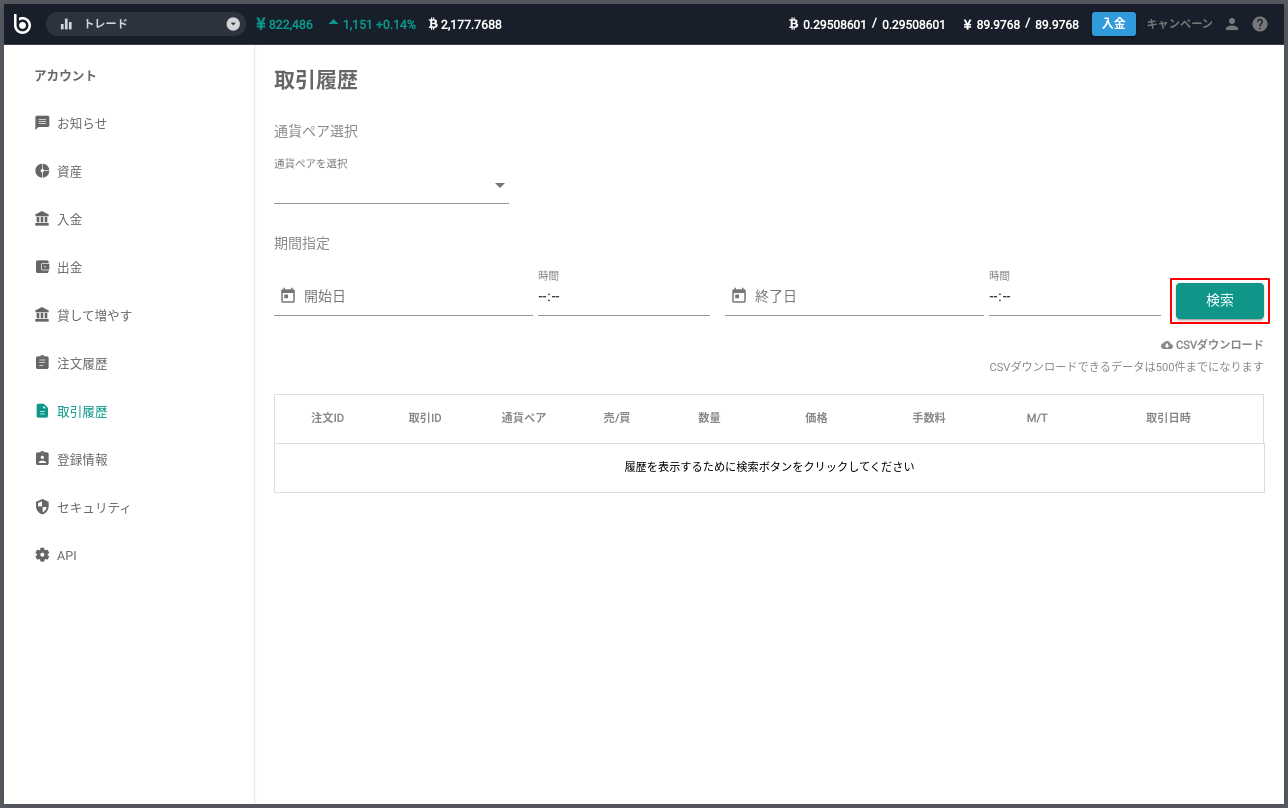Go to 注文履歴 page

click(82, 364)
